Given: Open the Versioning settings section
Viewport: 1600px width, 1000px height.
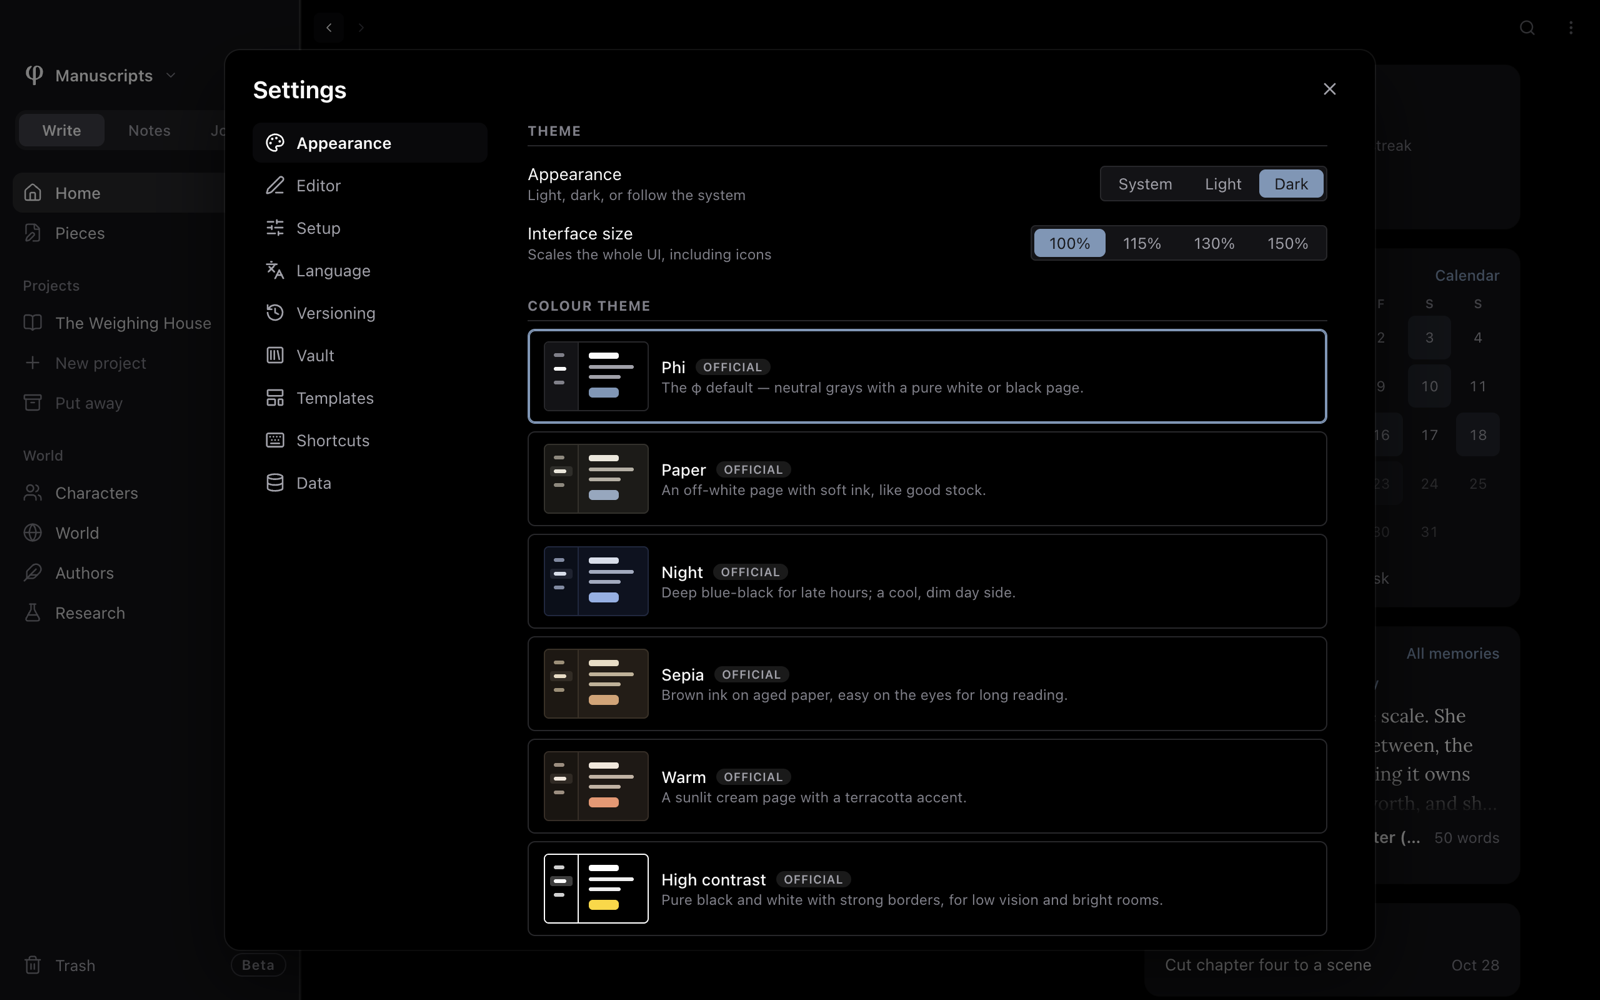Looking at the screenshot, I should coord(370,313).
